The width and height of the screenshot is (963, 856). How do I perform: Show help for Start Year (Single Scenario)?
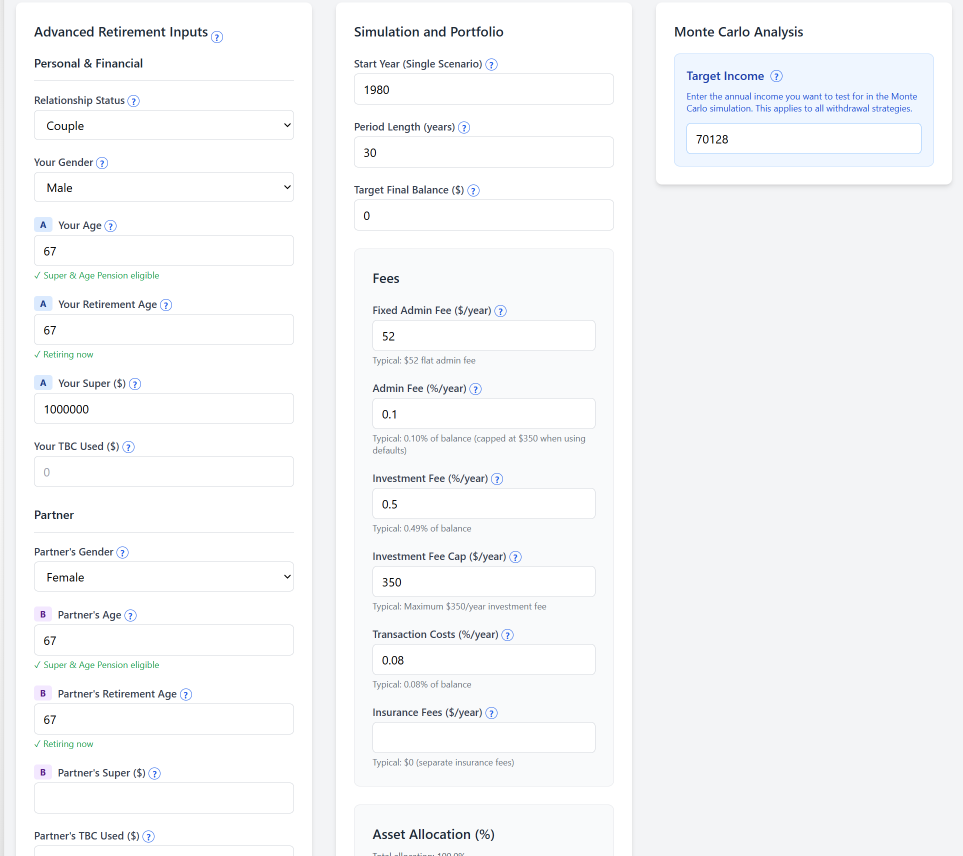[x=491, y=65]
